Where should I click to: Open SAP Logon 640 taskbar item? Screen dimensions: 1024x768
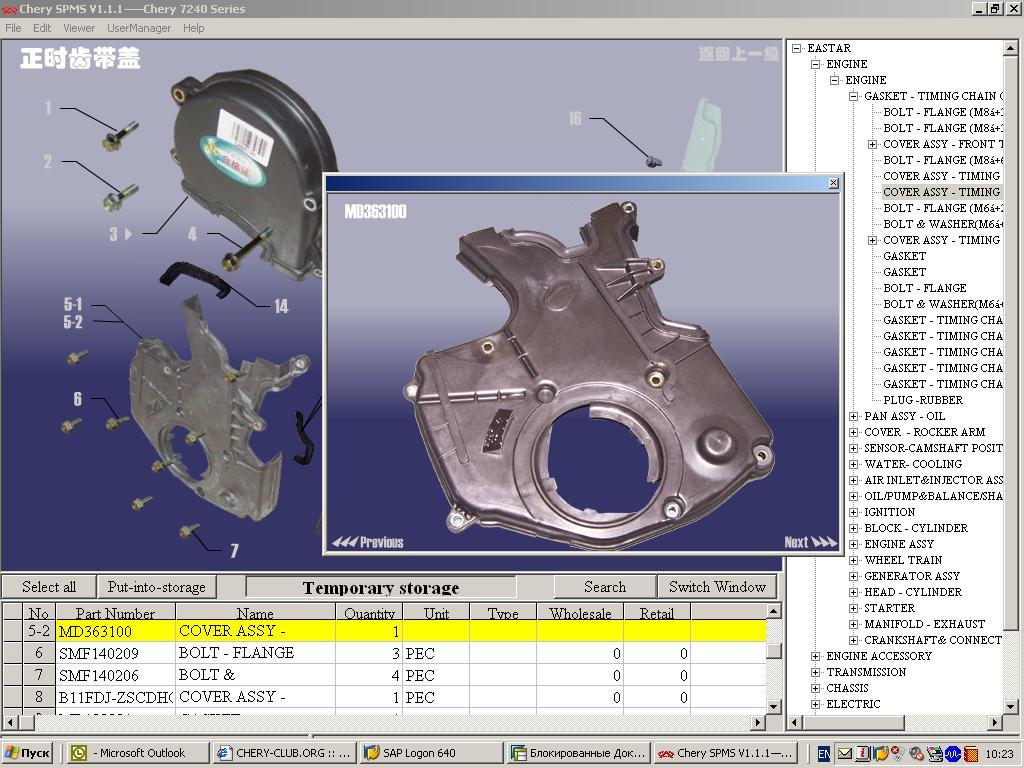click(x=431, y=753)
